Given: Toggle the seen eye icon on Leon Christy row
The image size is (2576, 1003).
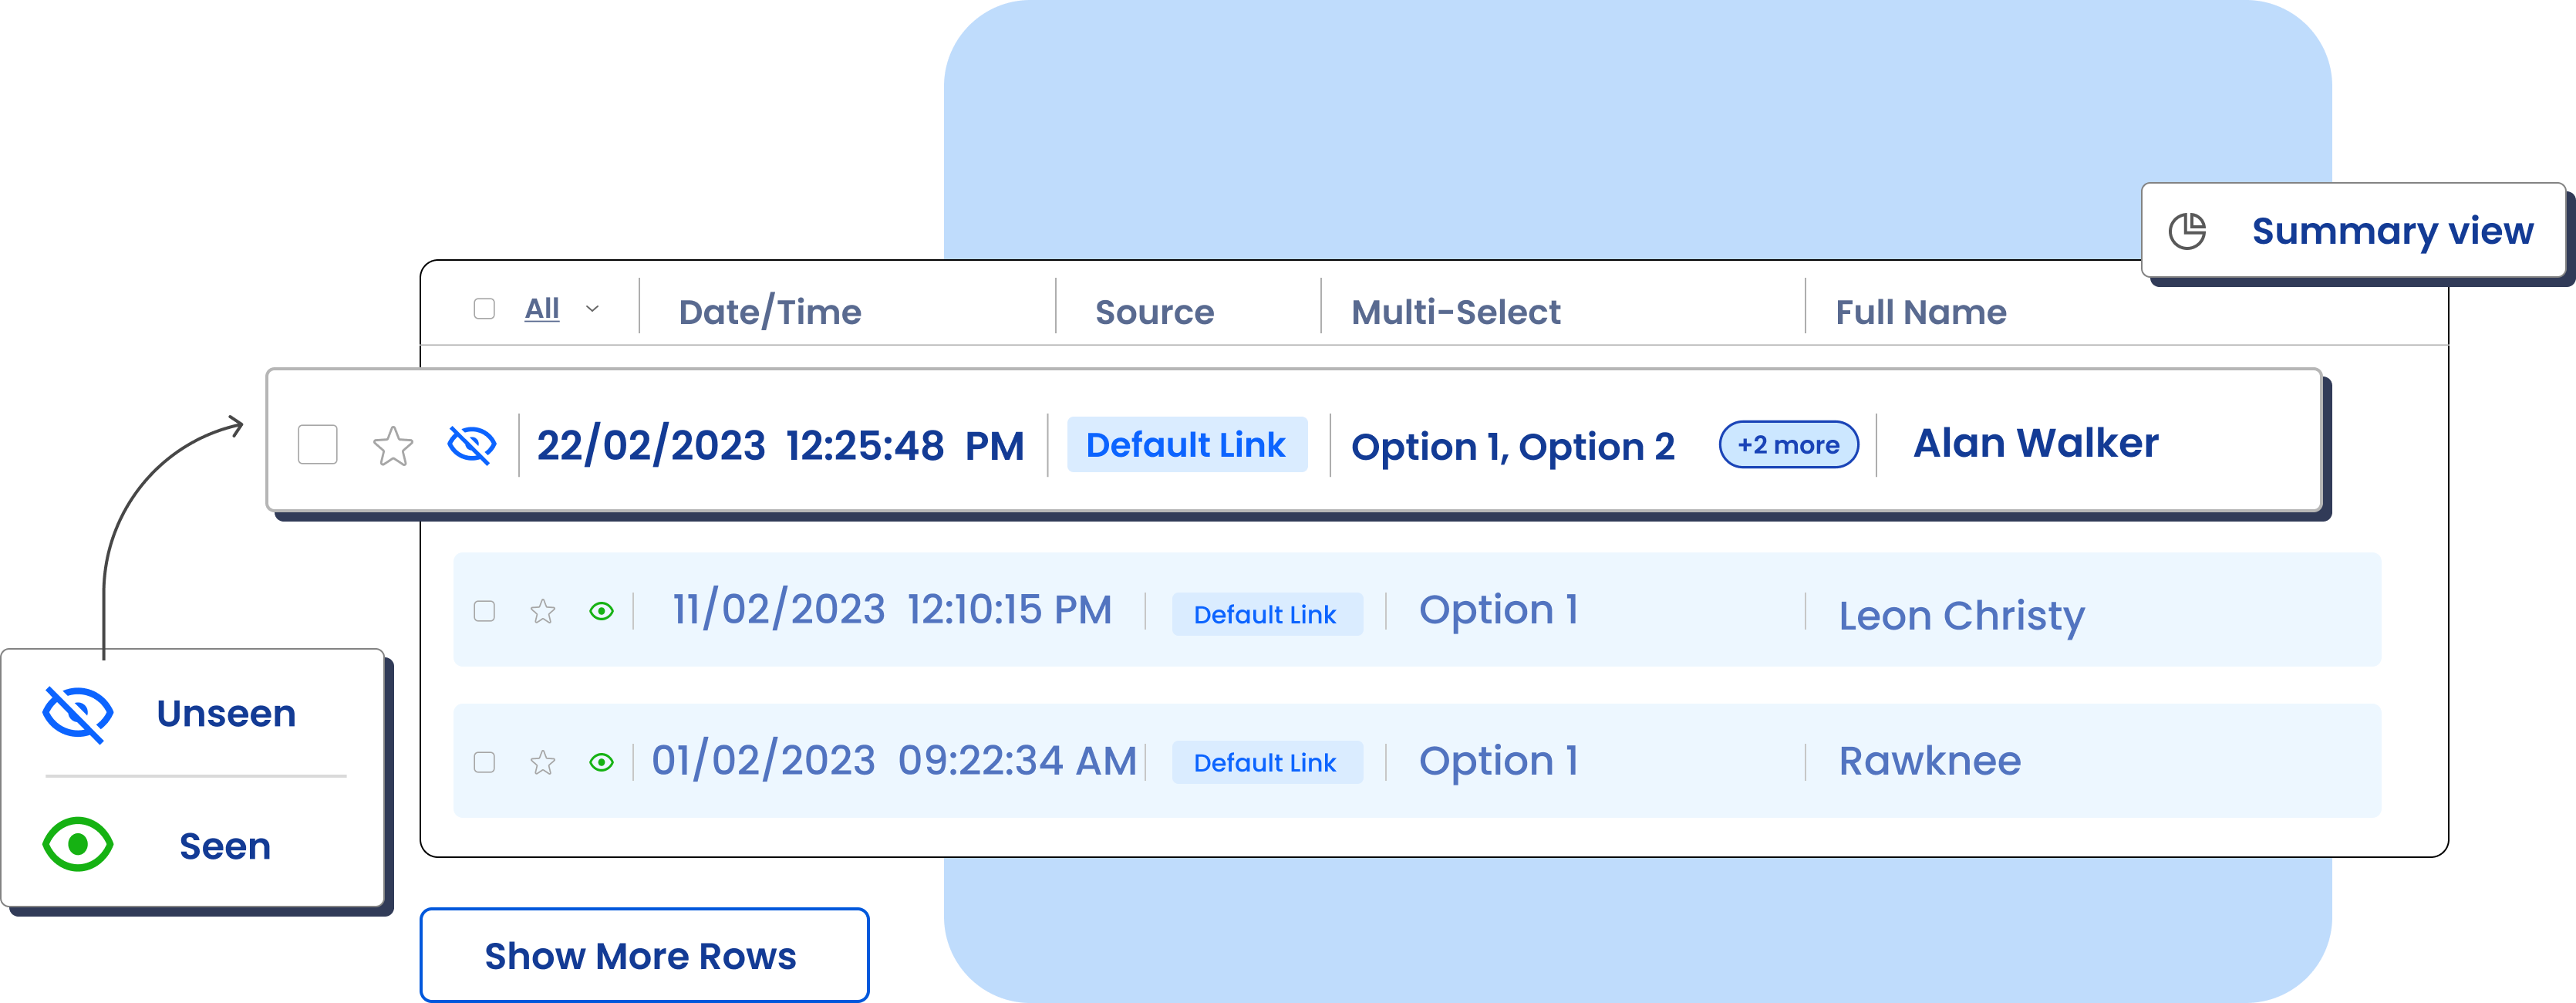Looking at the screenshot, I should point(601,611).
